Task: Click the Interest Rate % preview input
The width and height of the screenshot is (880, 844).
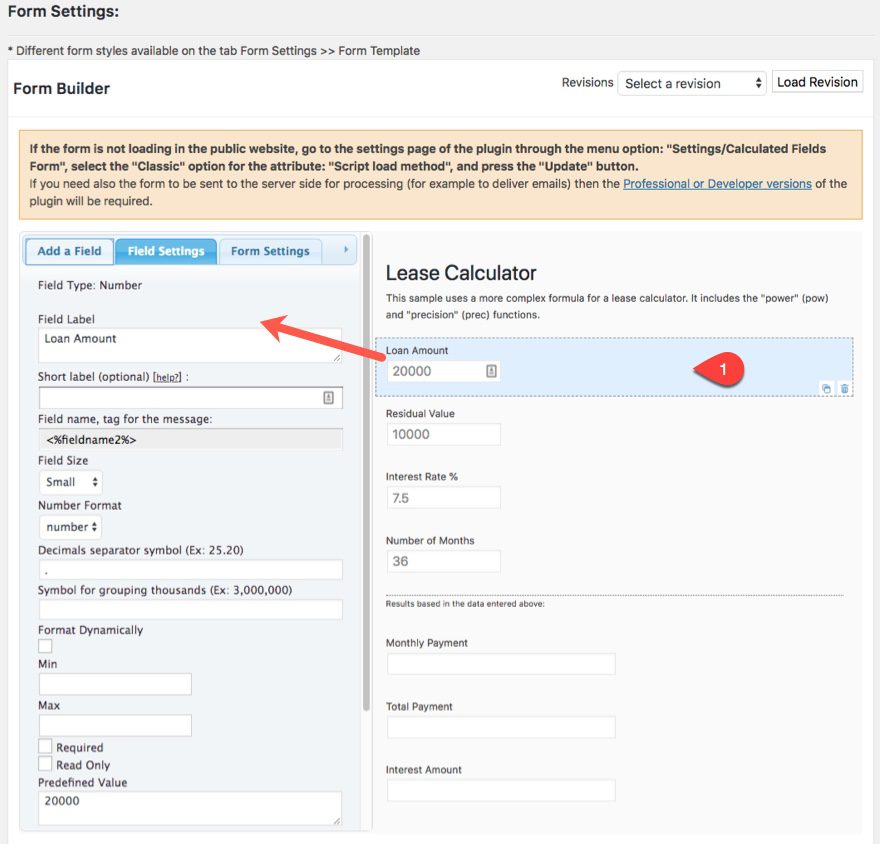Action: [443, 498]
